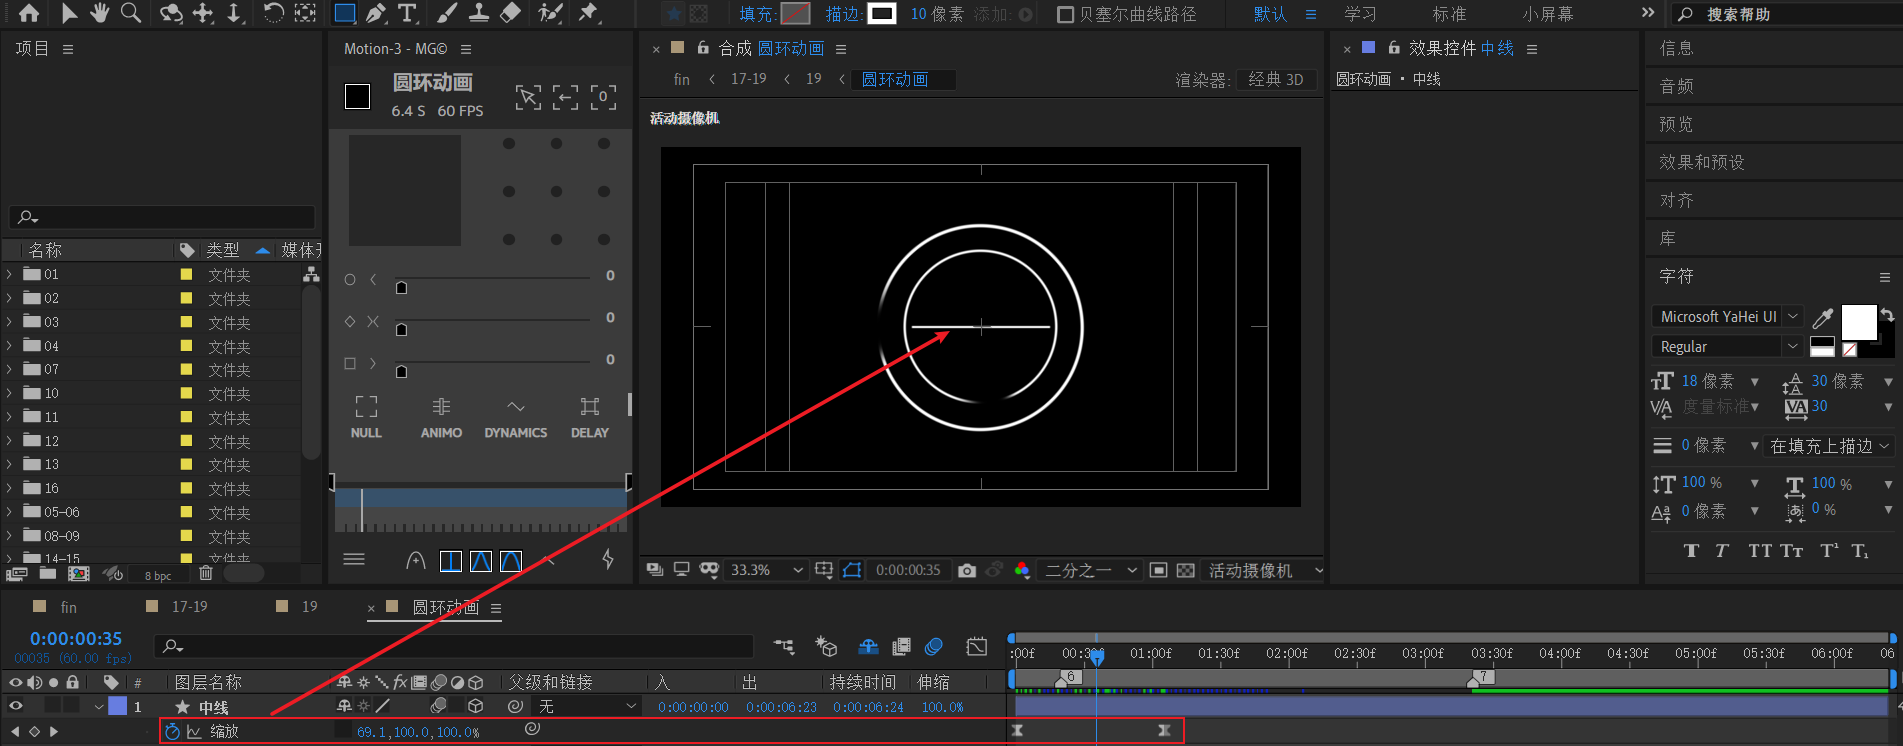Viewport: 1903px width, 746px height.
Task: Toggle 3D layer switch for 中线
Action: click(476, 706)
